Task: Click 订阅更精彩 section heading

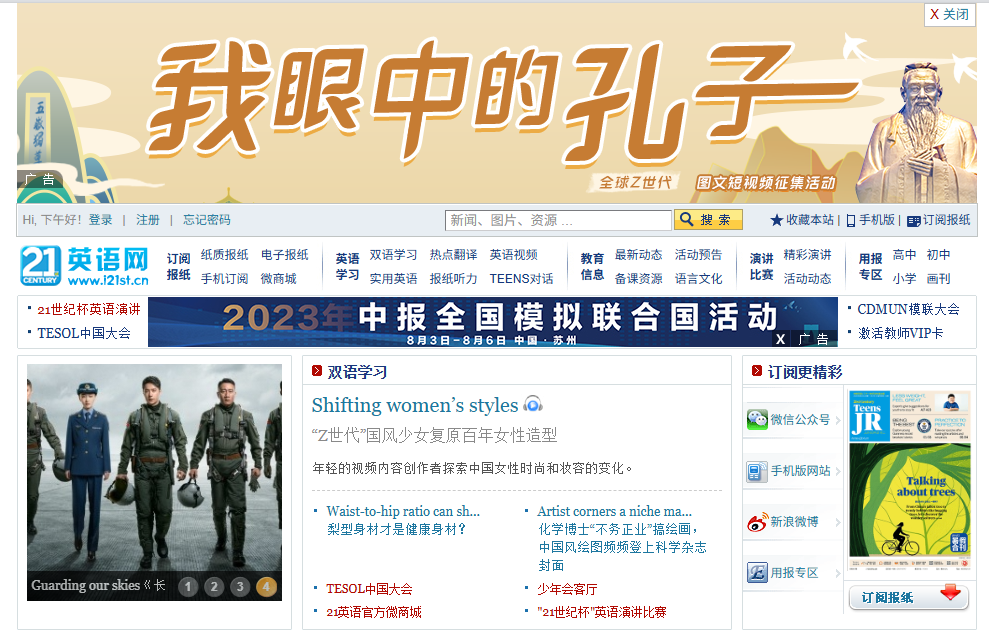Action: pyautogui.click(x=805, y=372)
